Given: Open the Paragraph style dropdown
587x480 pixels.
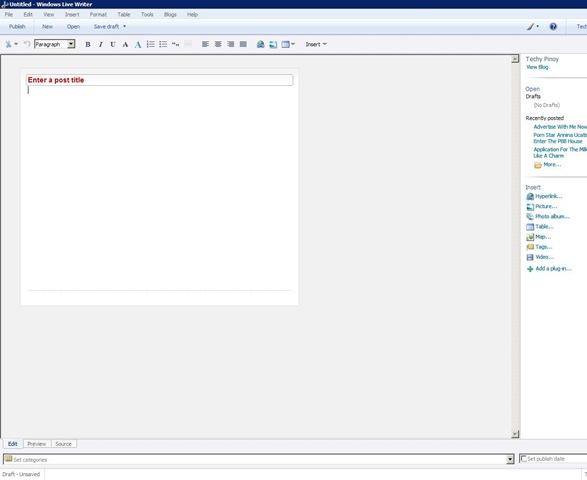Looking at the screenshot, I should 55,44.
